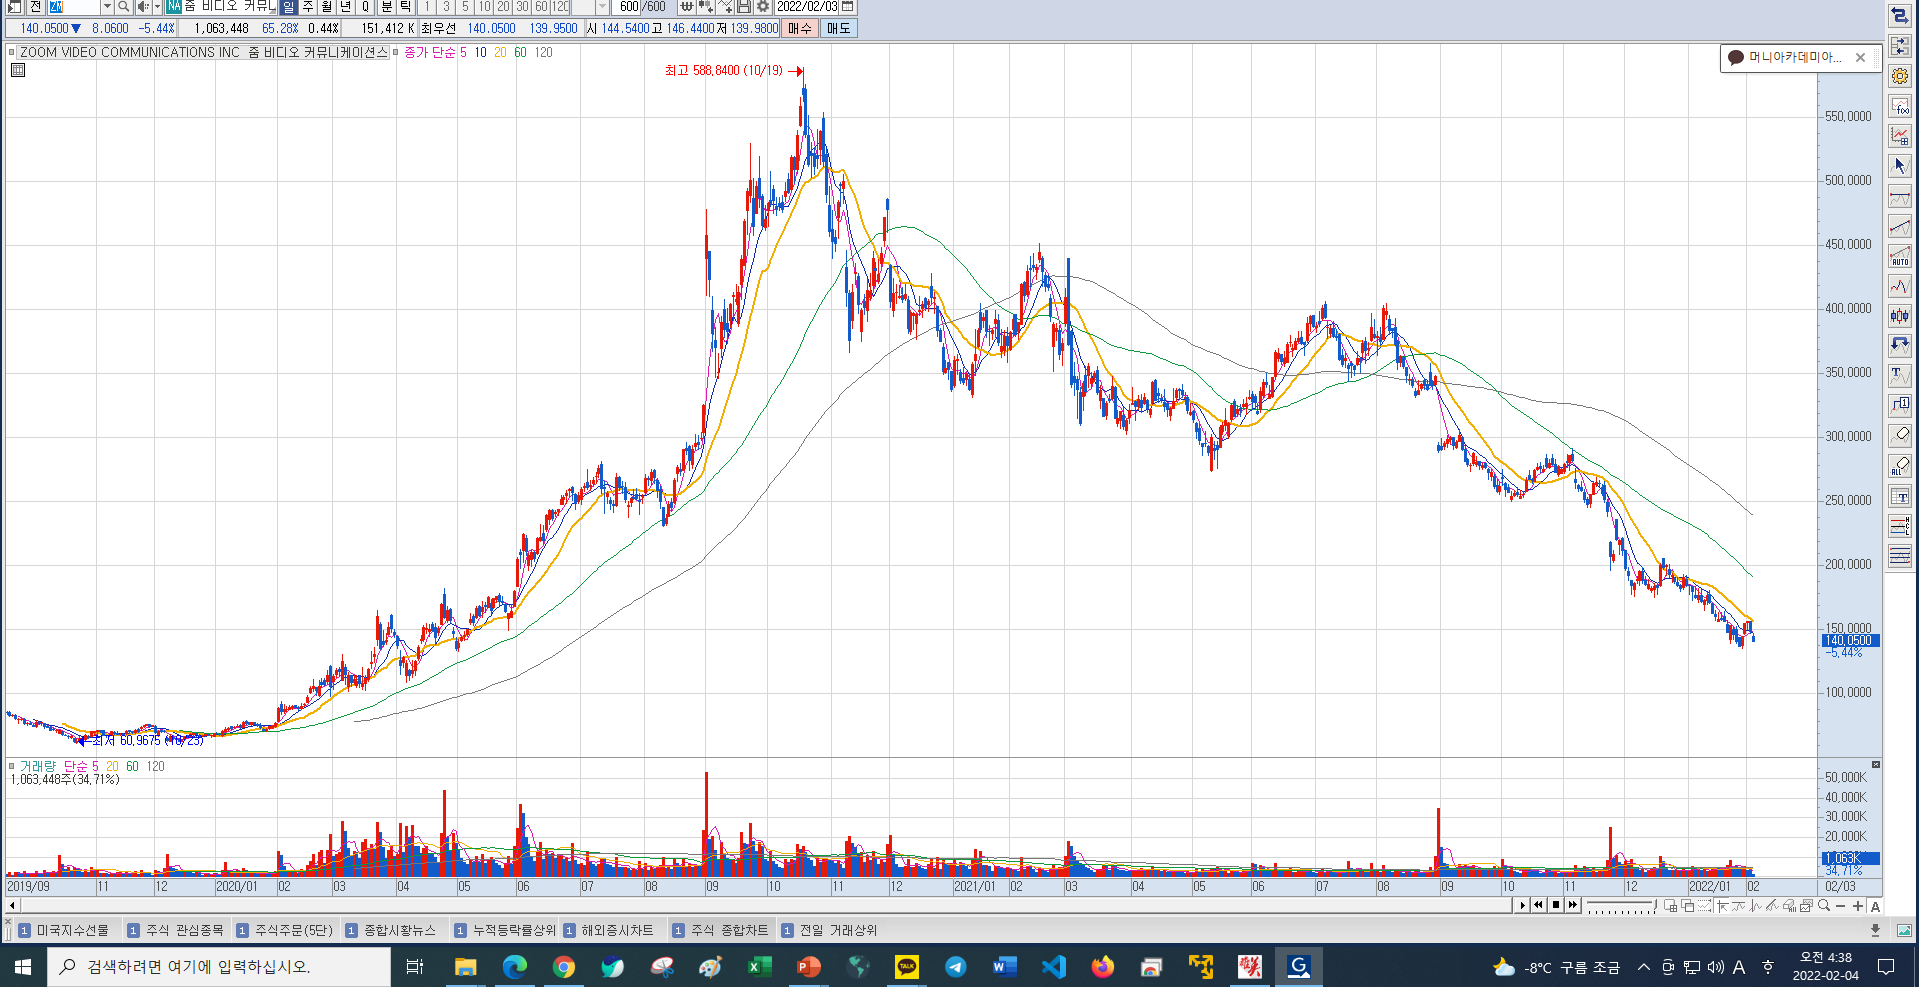Select minute period button 분
This screenshot has width=1919, height=987.
pyautogui.click(x=387, y=7)
